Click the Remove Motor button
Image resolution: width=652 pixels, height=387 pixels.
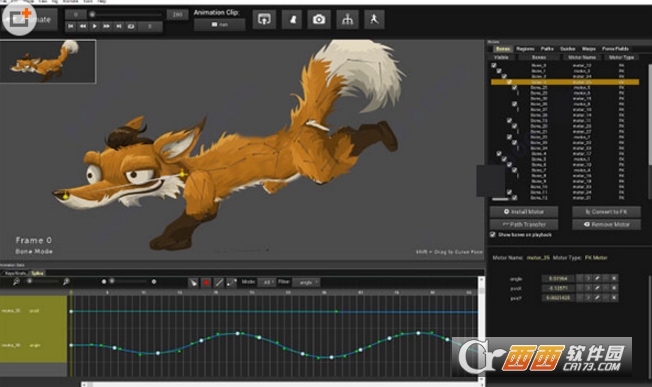(x=606, y=224)
